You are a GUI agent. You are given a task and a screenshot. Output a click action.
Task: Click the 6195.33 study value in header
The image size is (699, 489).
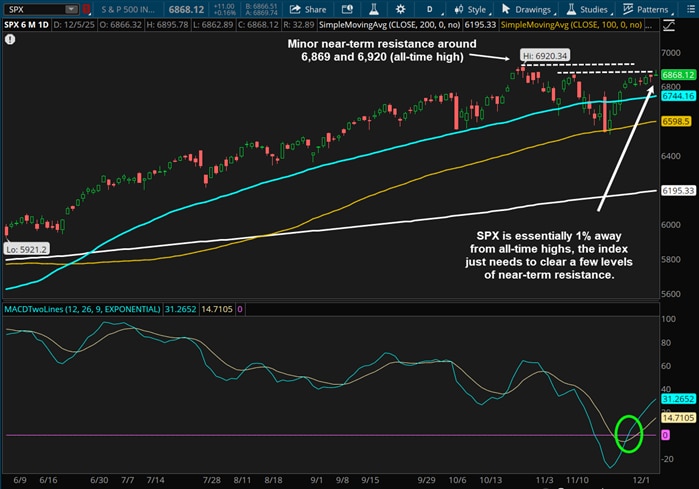480,25
